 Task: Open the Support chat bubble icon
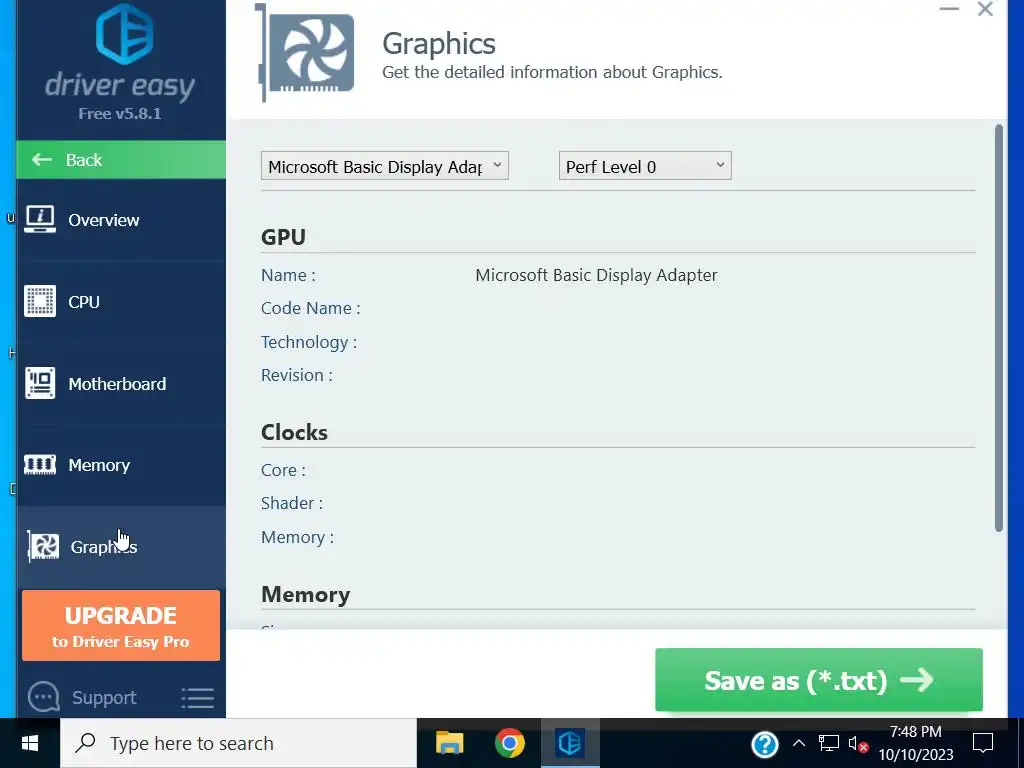click(x=44, y=697)
